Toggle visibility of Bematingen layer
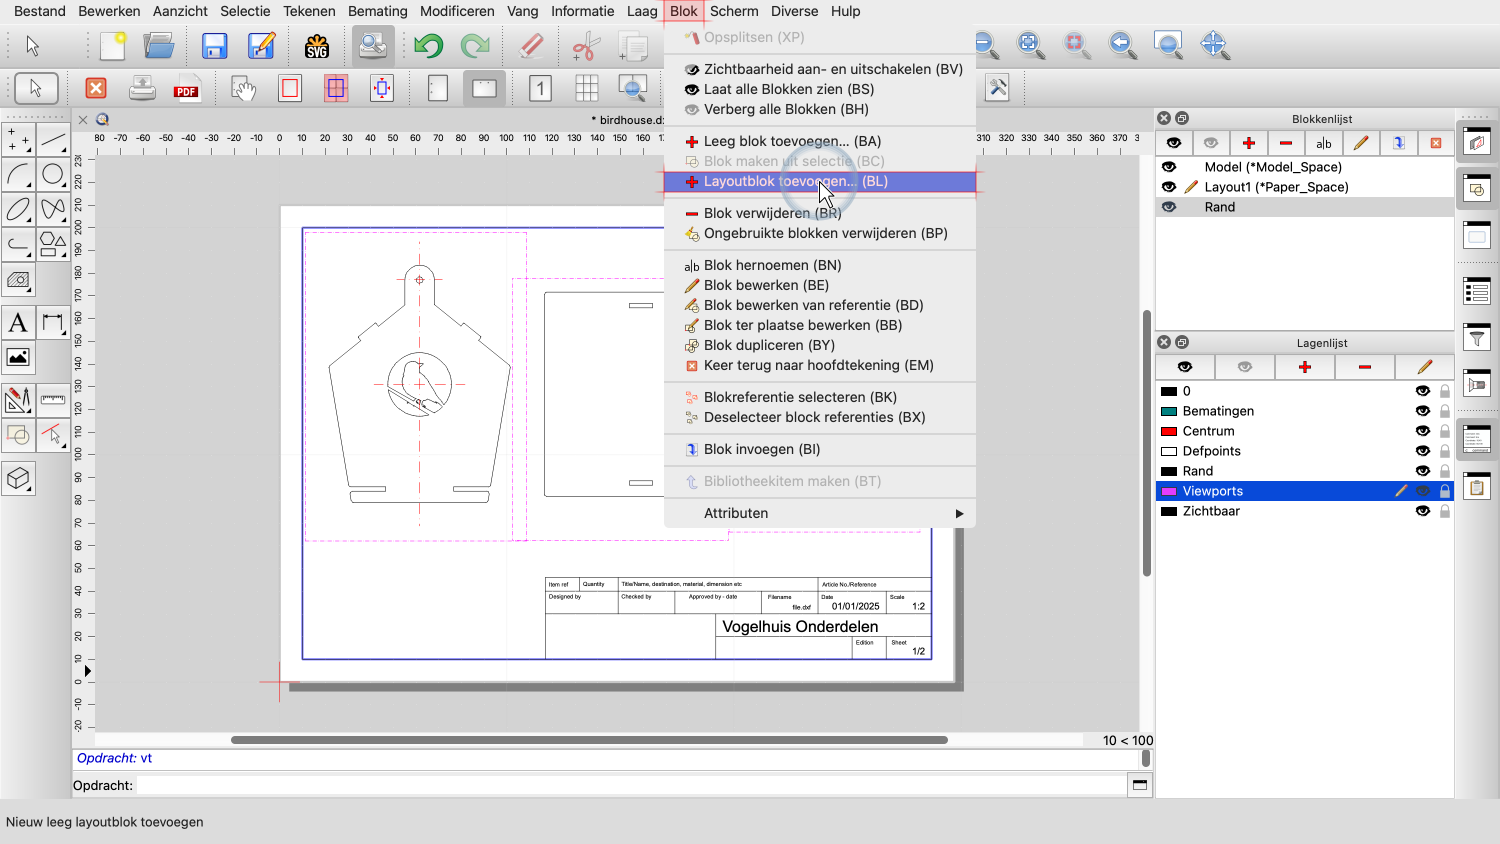The image size is (1500, 844). (x=1422, y=411)
